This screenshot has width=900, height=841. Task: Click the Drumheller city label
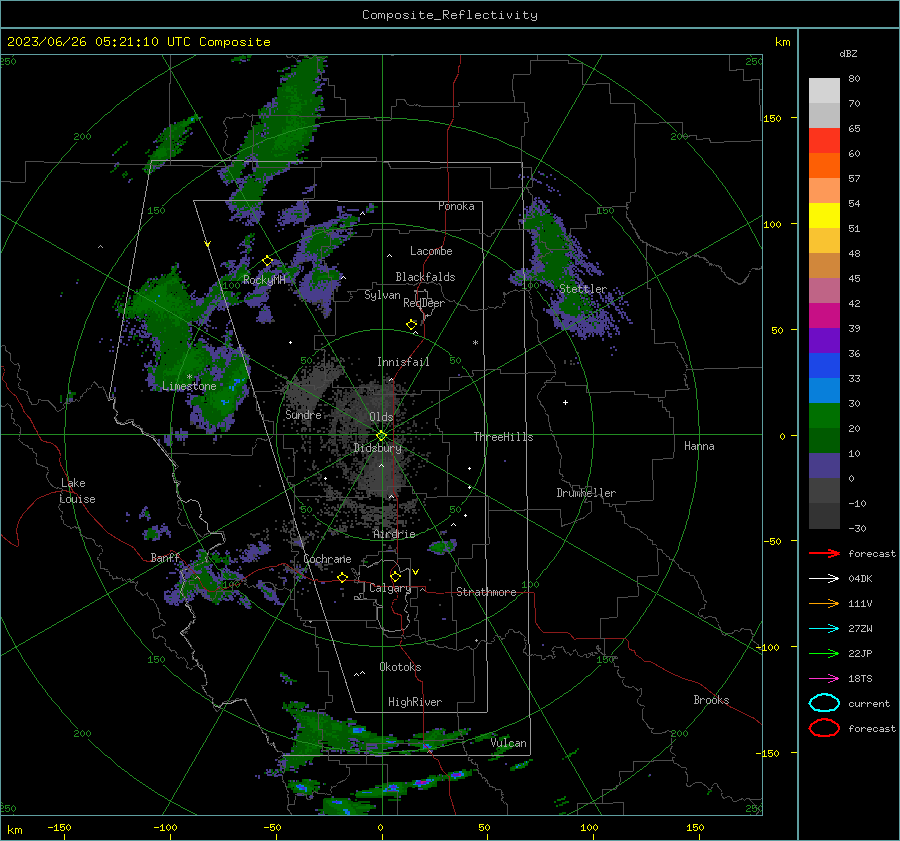coord(586,493)
